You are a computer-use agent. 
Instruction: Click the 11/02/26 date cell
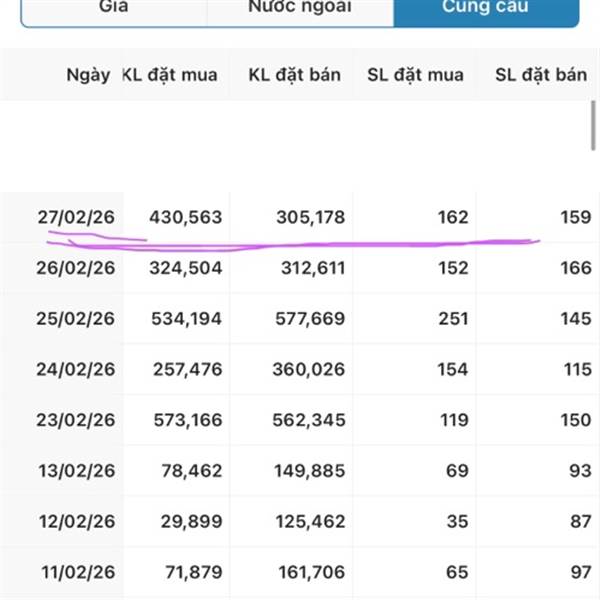(x=76, y=572)
